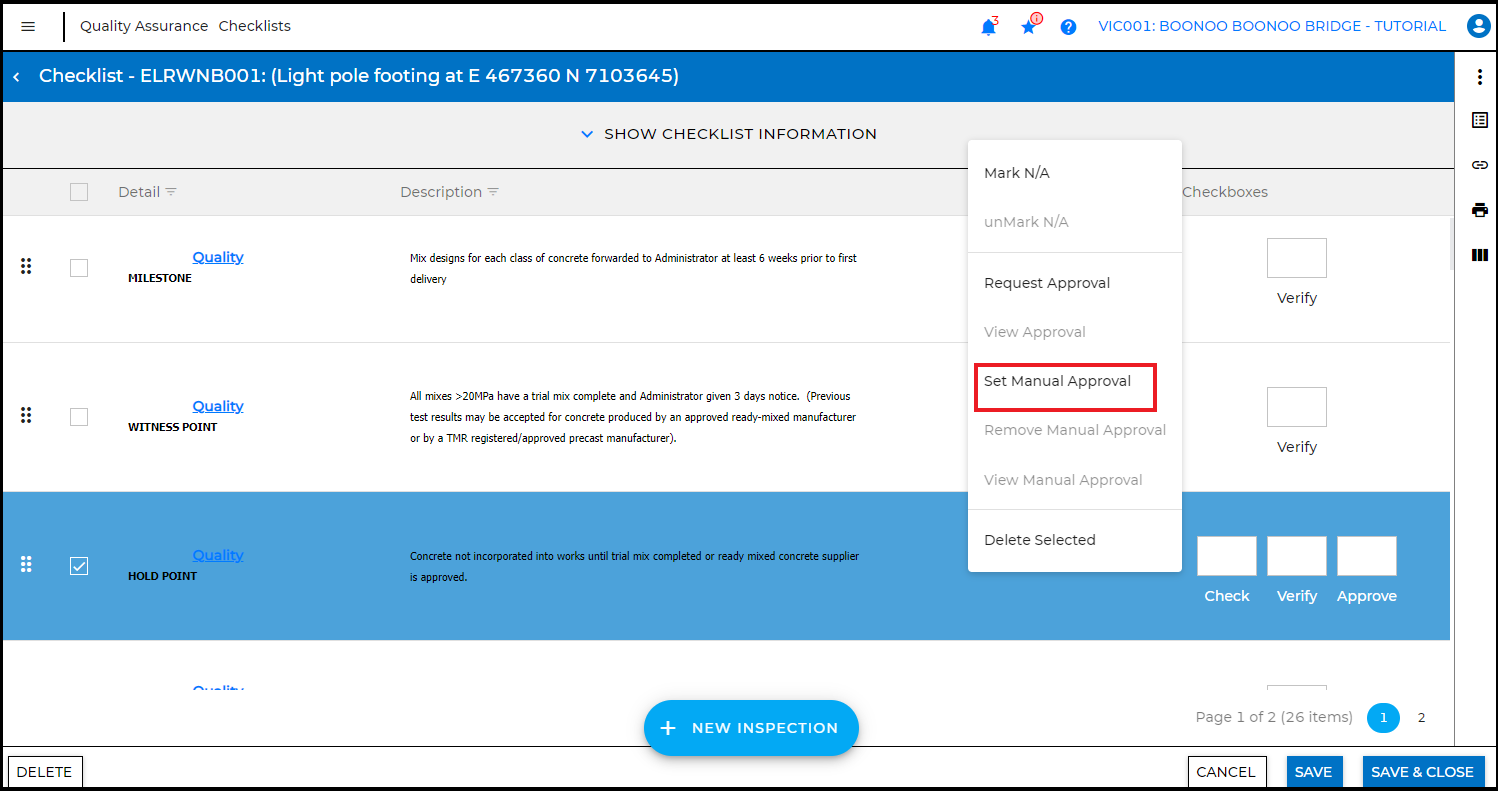Toggle the select-all checkbox in header
Viewport: 1498px width, 791px height.
click(x=79, y=192)
